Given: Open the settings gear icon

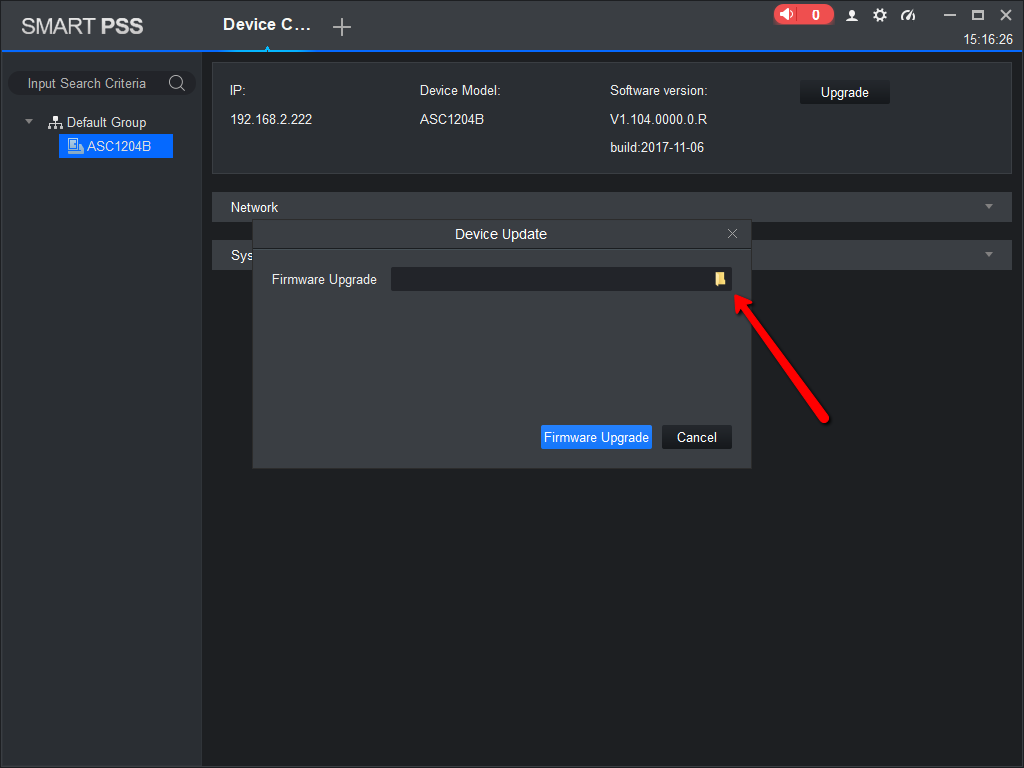Looking at the screenshot, I should click(x=880, y=15).
